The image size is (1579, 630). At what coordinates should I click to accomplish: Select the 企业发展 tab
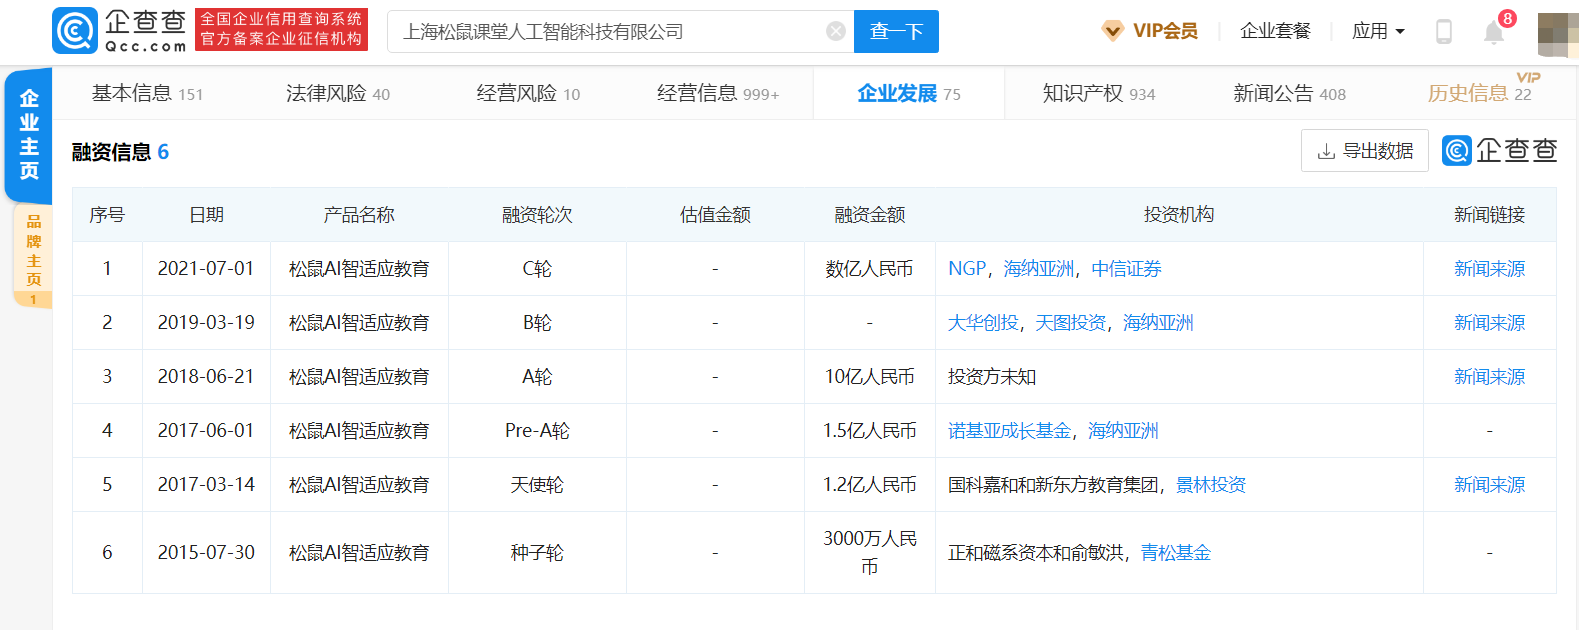908,93
